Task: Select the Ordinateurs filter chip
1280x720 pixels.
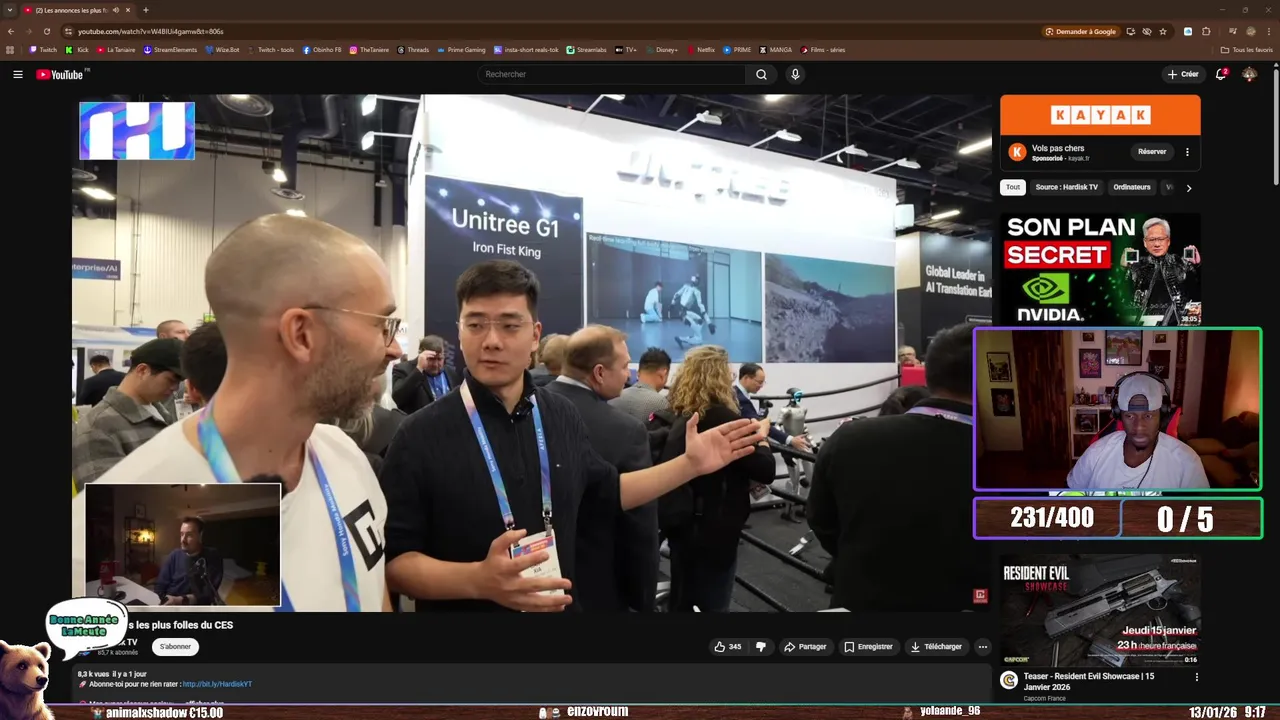Action: point(1132,187)
